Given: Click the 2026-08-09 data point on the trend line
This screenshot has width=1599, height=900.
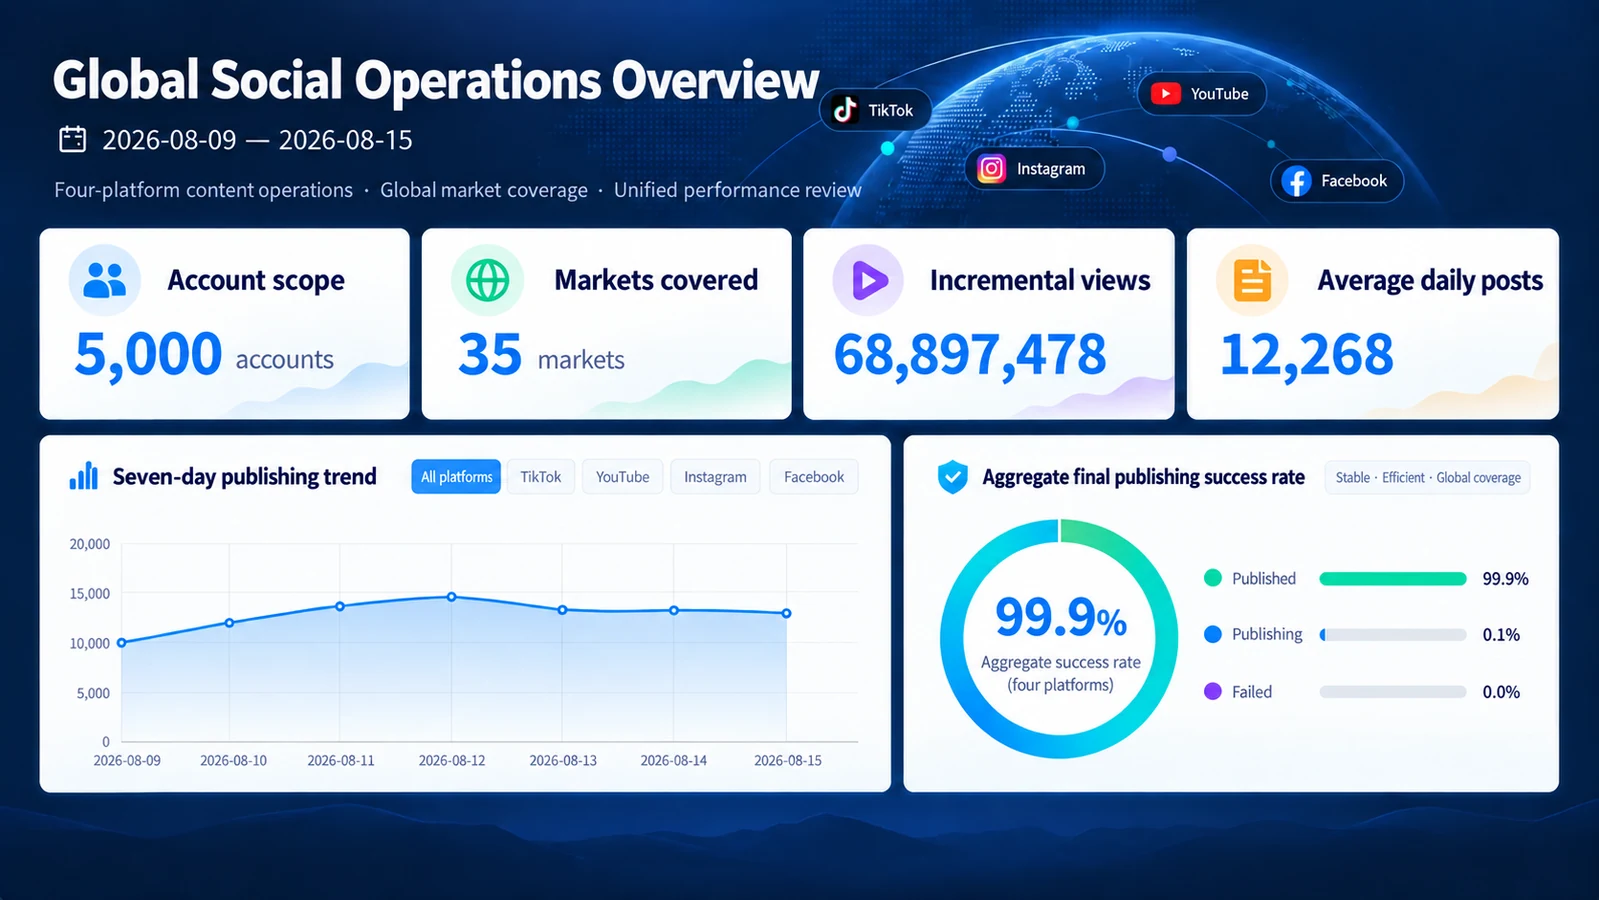Looking at the screenshot, I should [x=122, y=643].
